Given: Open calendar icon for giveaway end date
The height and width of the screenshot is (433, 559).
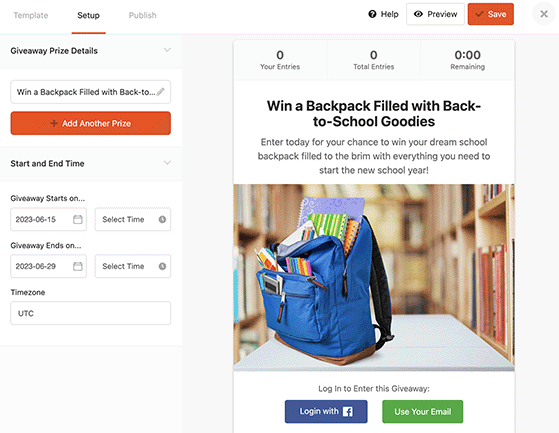Looking at the screenshot, I should (x=78, y=266).
